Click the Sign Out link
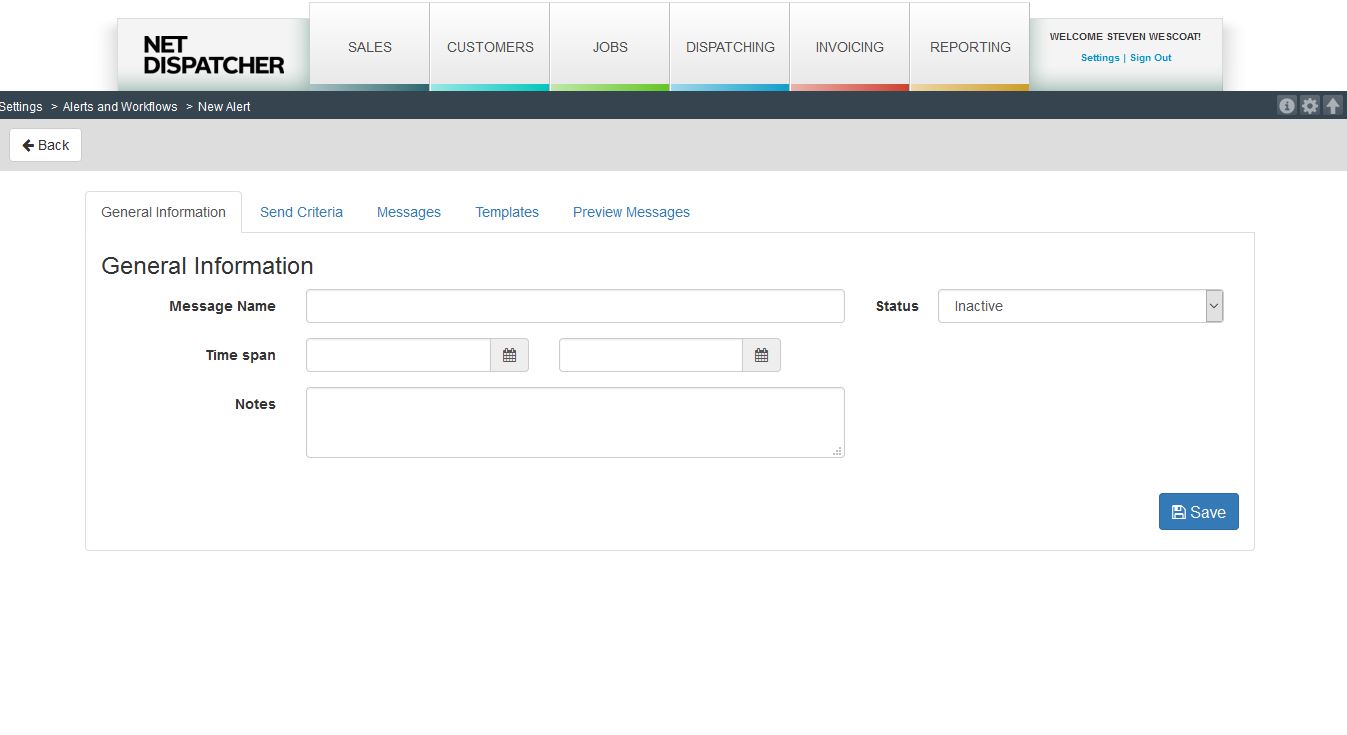 coord(1151,58)
